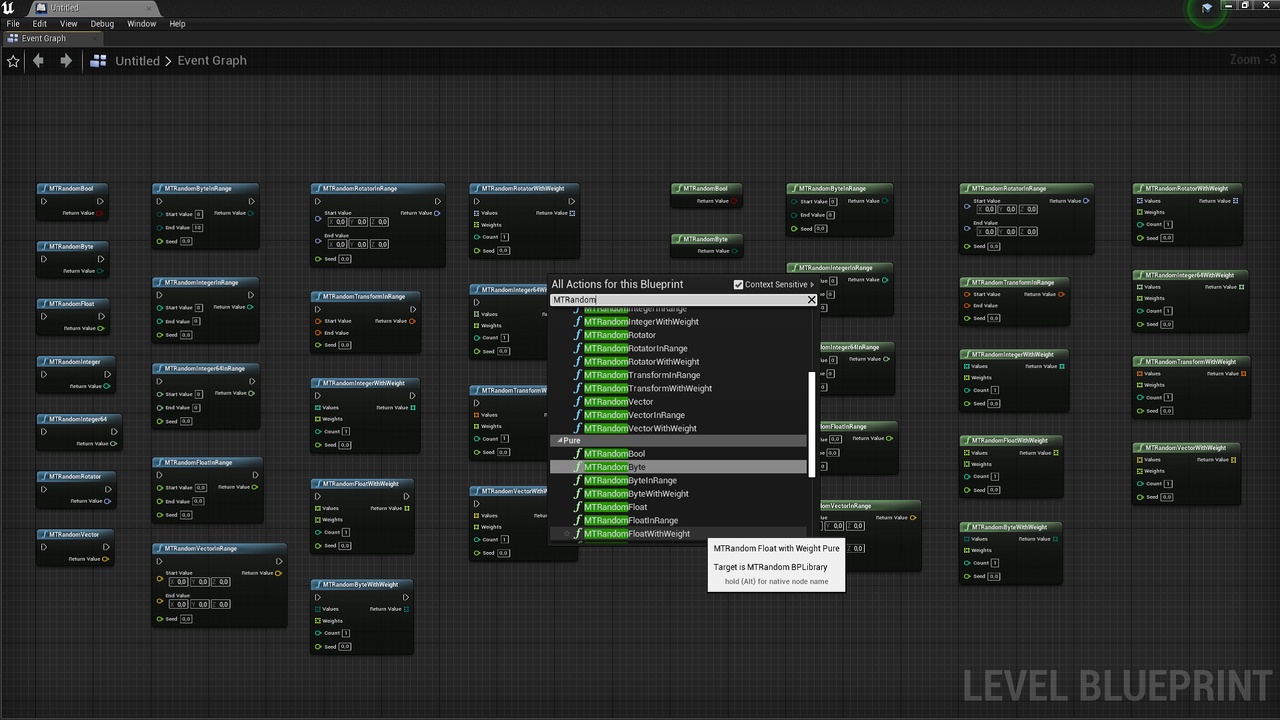Select MTRandomByte in the actions list
The height and width of the screenshot is (720, 1280).
(678, 467)
